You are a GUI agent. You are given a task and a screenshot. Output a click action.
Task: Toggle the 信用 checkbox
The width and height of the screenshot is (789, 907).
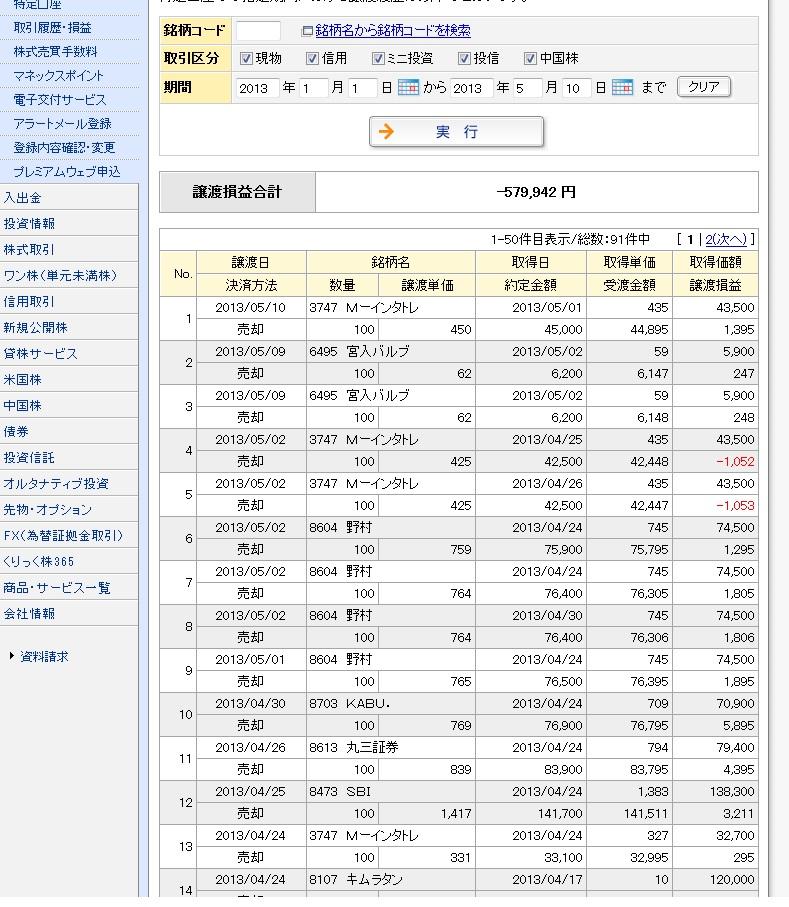[x=312, y=58]
